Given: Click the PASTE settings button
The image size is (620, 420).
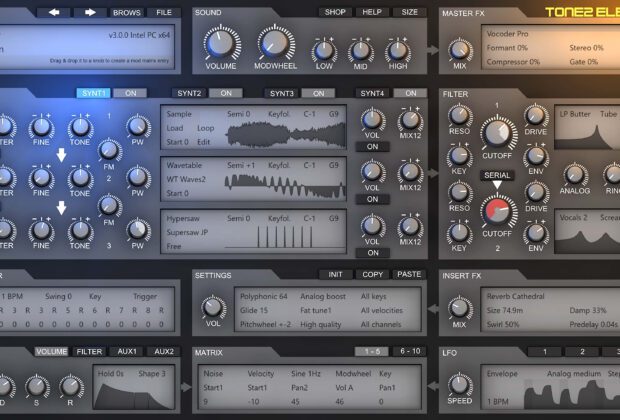Looking at the screenshot, I should pos(409,274).
